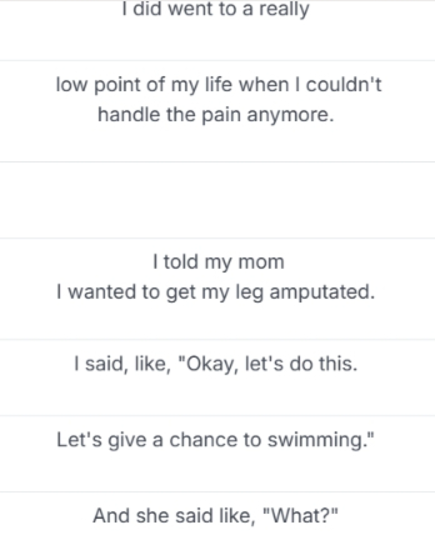
Task: Click the word "amputated" in the subtitle
Action: click(x=319, y=292)
